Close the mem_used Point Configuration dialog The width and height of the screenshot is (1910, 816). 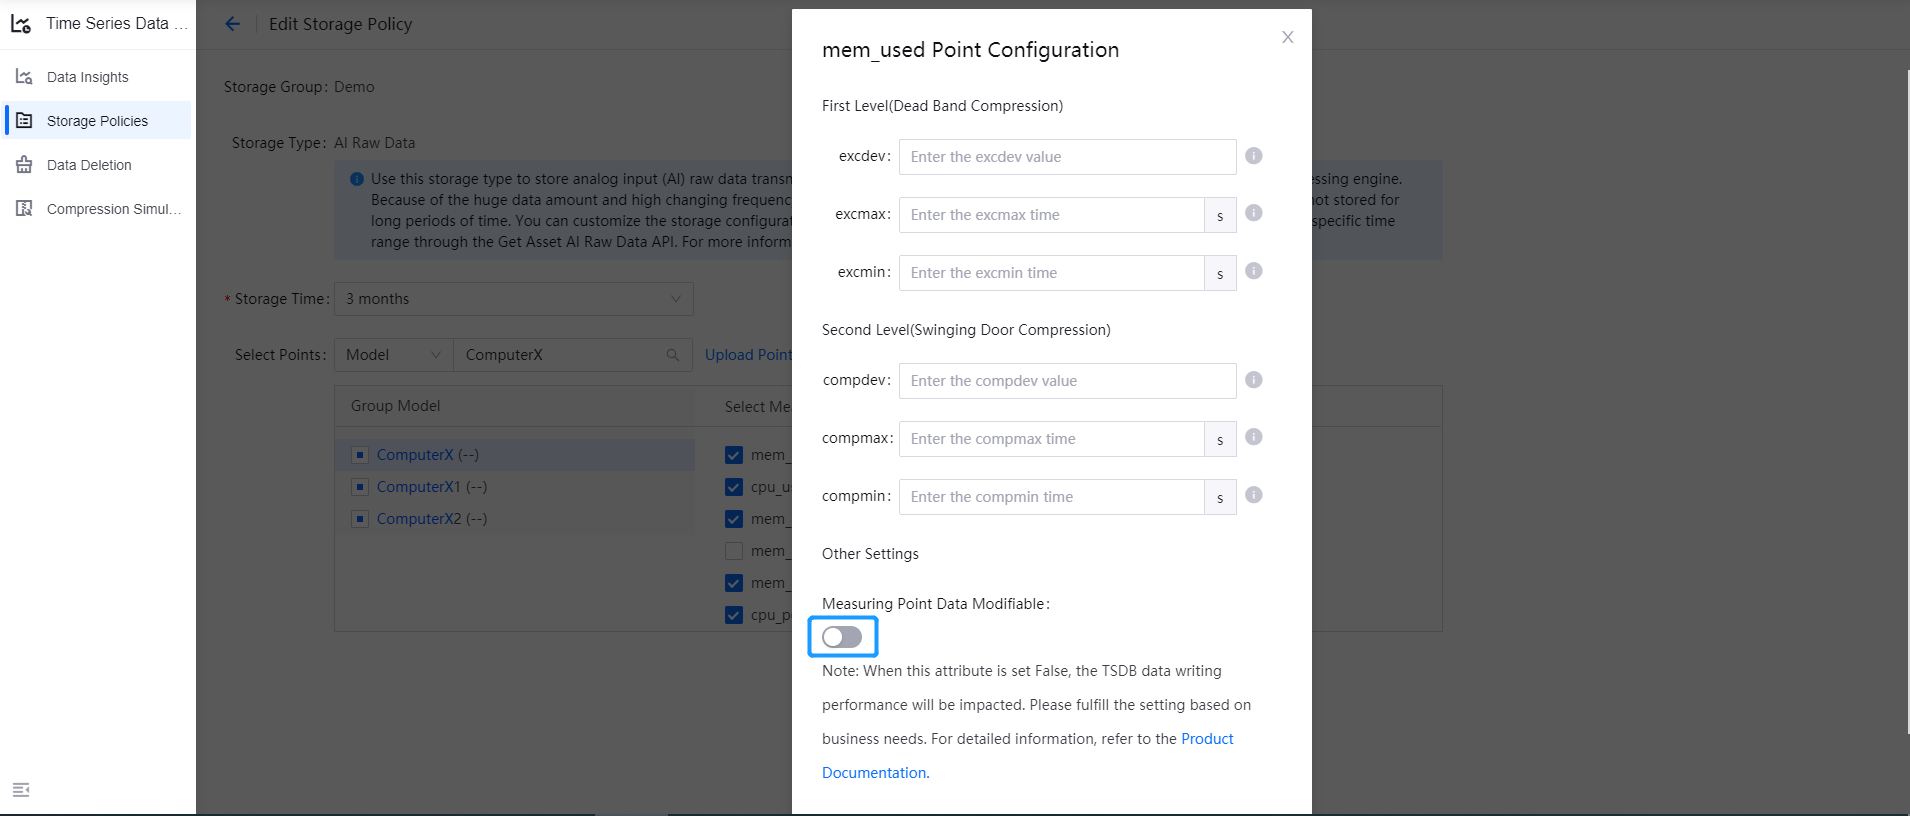click(x=1288, y=37)
